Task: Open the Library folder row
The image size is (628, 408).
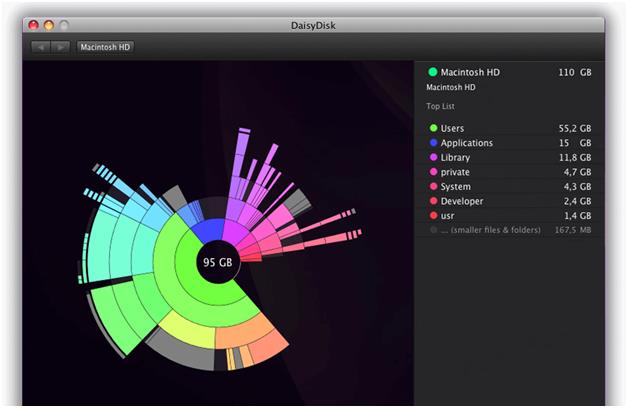Action: [510, 157]
